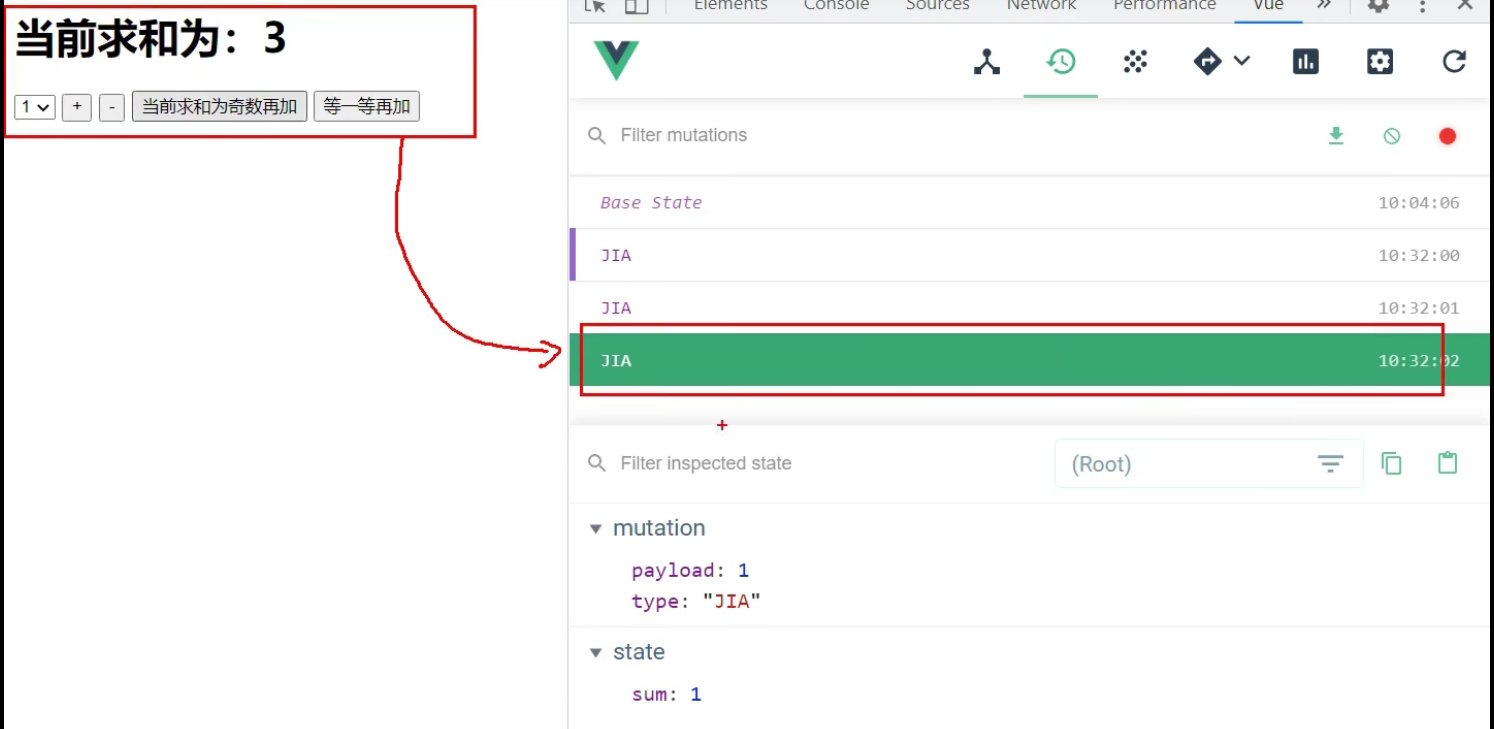Select the Vue devtools tab
This screenshot has width=1494, height=729.
(x=1269, y=6)
